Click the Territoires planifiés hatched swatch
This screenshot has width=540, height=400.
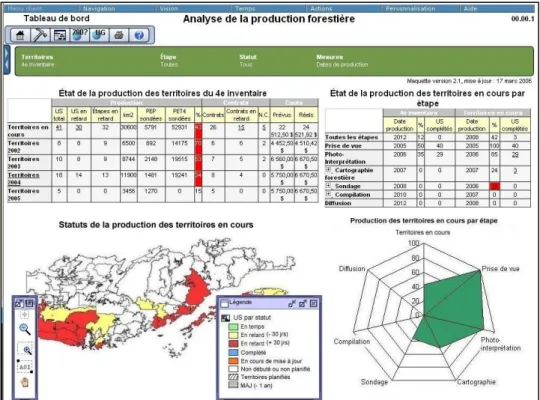[233, 377]
